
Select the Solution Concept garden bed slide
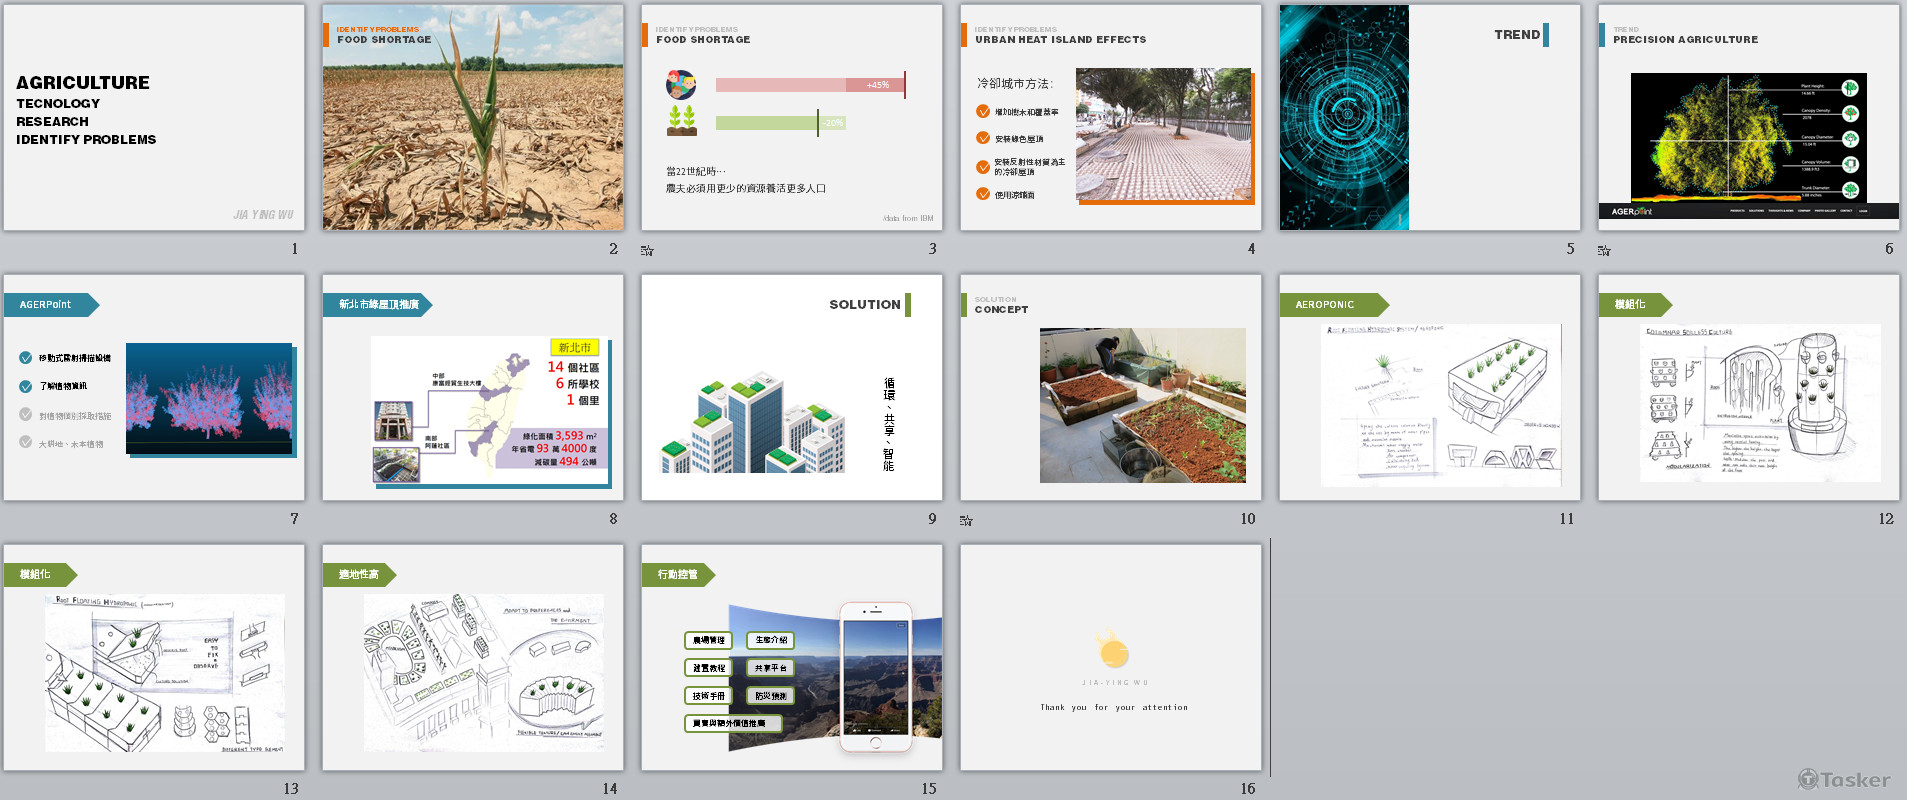click(1110, 388)
